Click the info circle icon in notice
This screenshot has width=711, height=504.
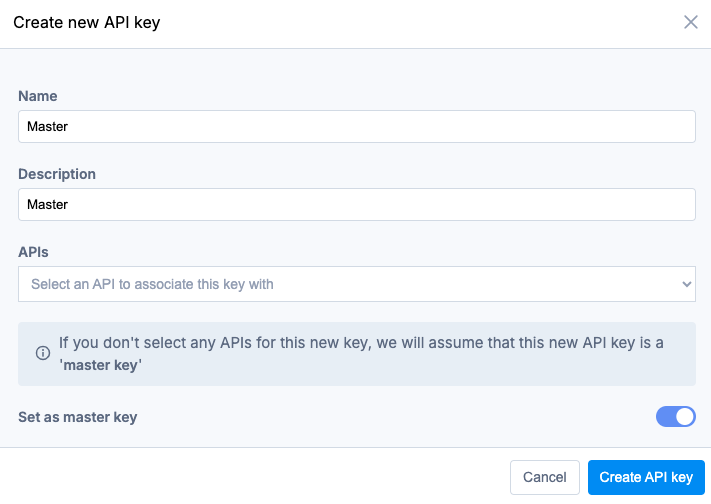(43, 353)
